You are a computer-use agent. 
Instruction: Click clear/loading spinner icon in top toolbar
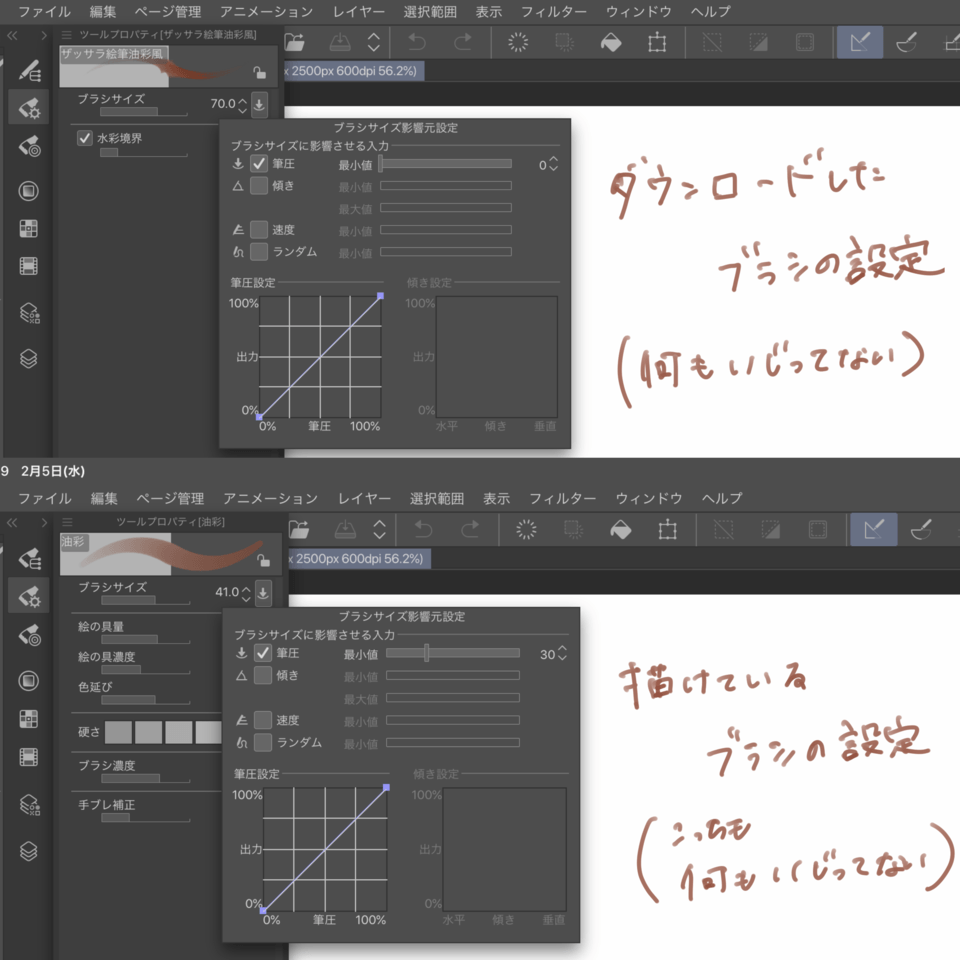tap(518, 42)
